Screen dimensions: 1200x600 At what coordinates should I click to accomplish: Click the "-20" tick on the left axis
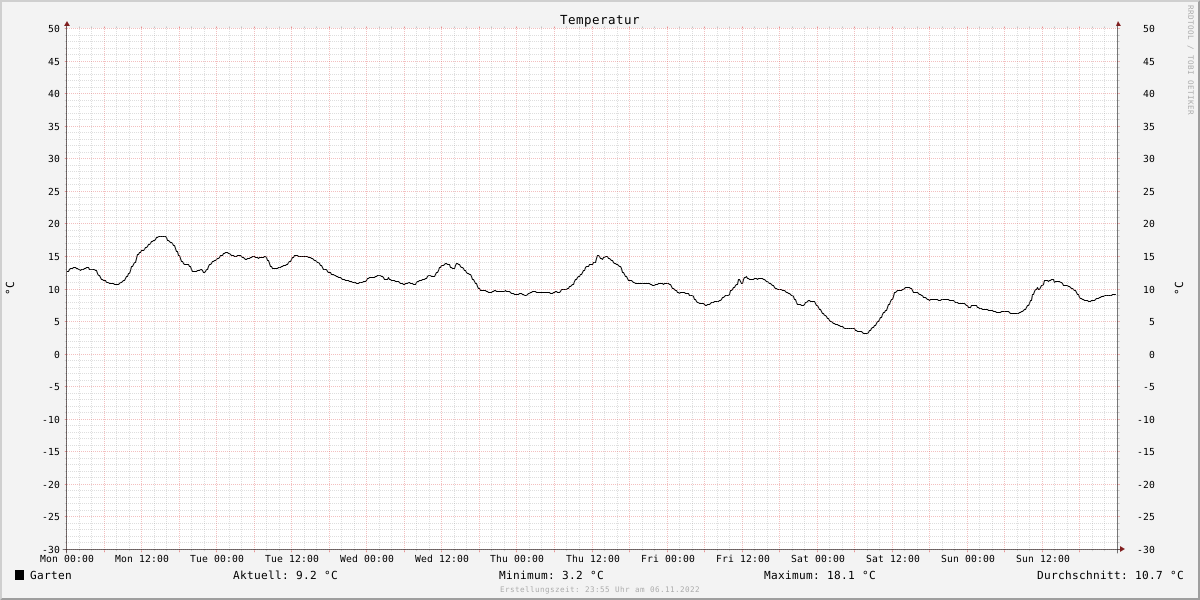tap(51, 484)
